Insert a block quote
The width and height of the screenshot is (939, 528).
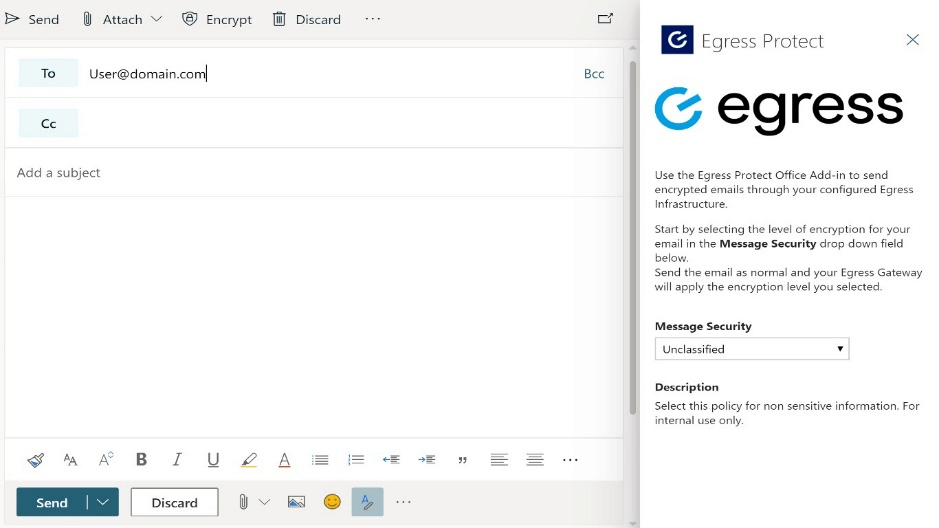(462, 460)
